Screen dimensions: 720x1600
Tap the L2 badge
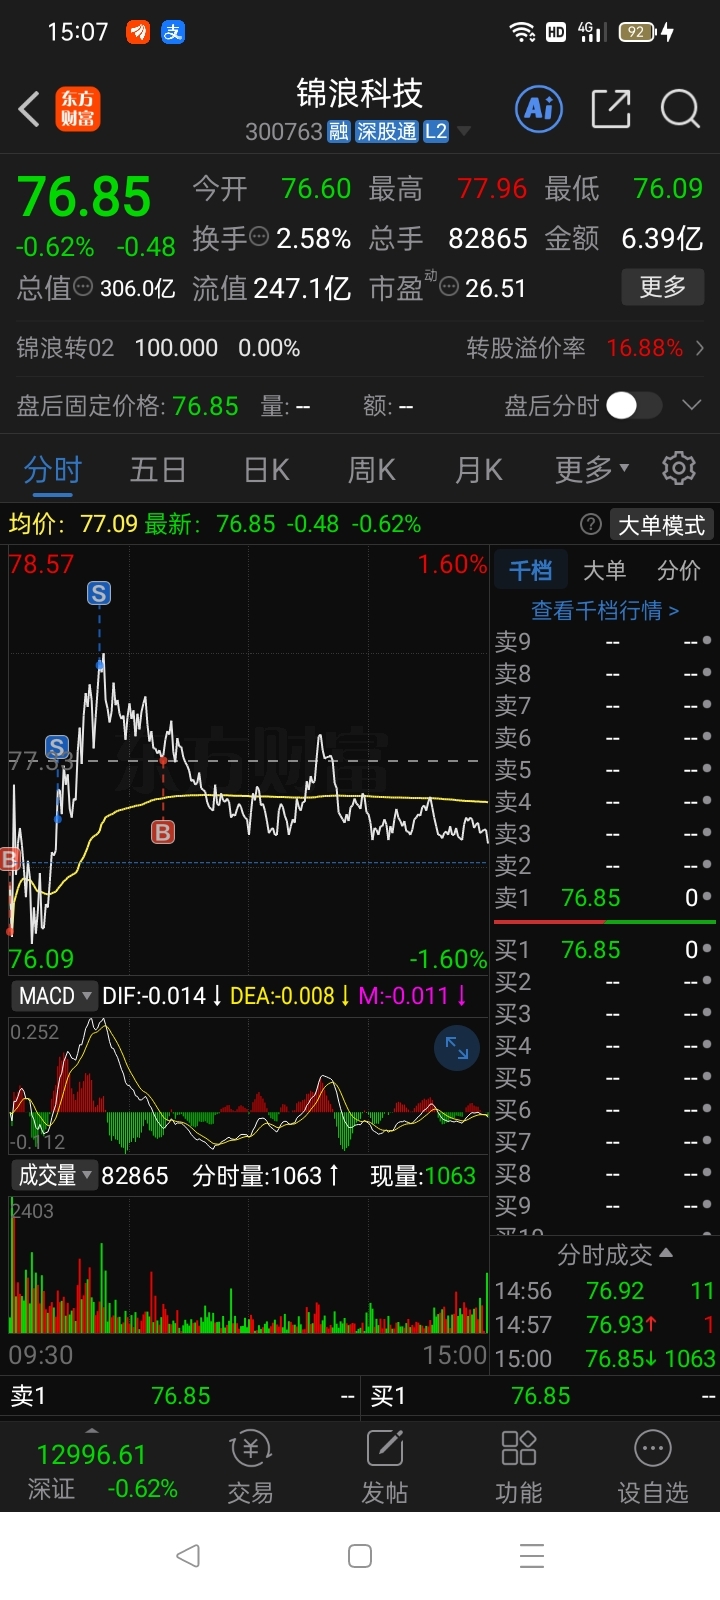[436, 132]
